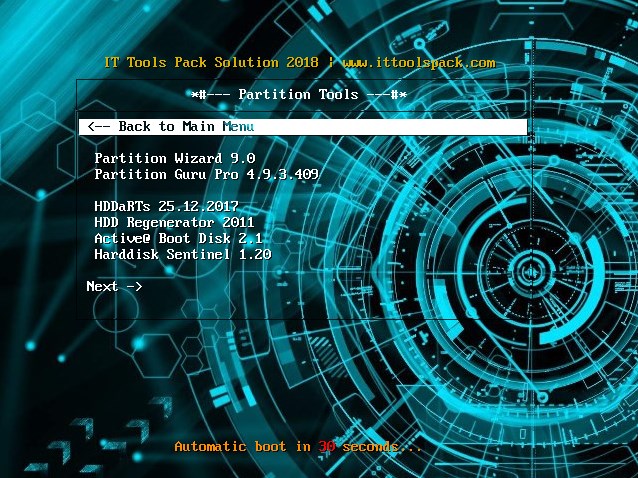Start HDDaRTs 25.12.2017
The height and width of the screenshot is (478, 638).
tap(166, 206)
